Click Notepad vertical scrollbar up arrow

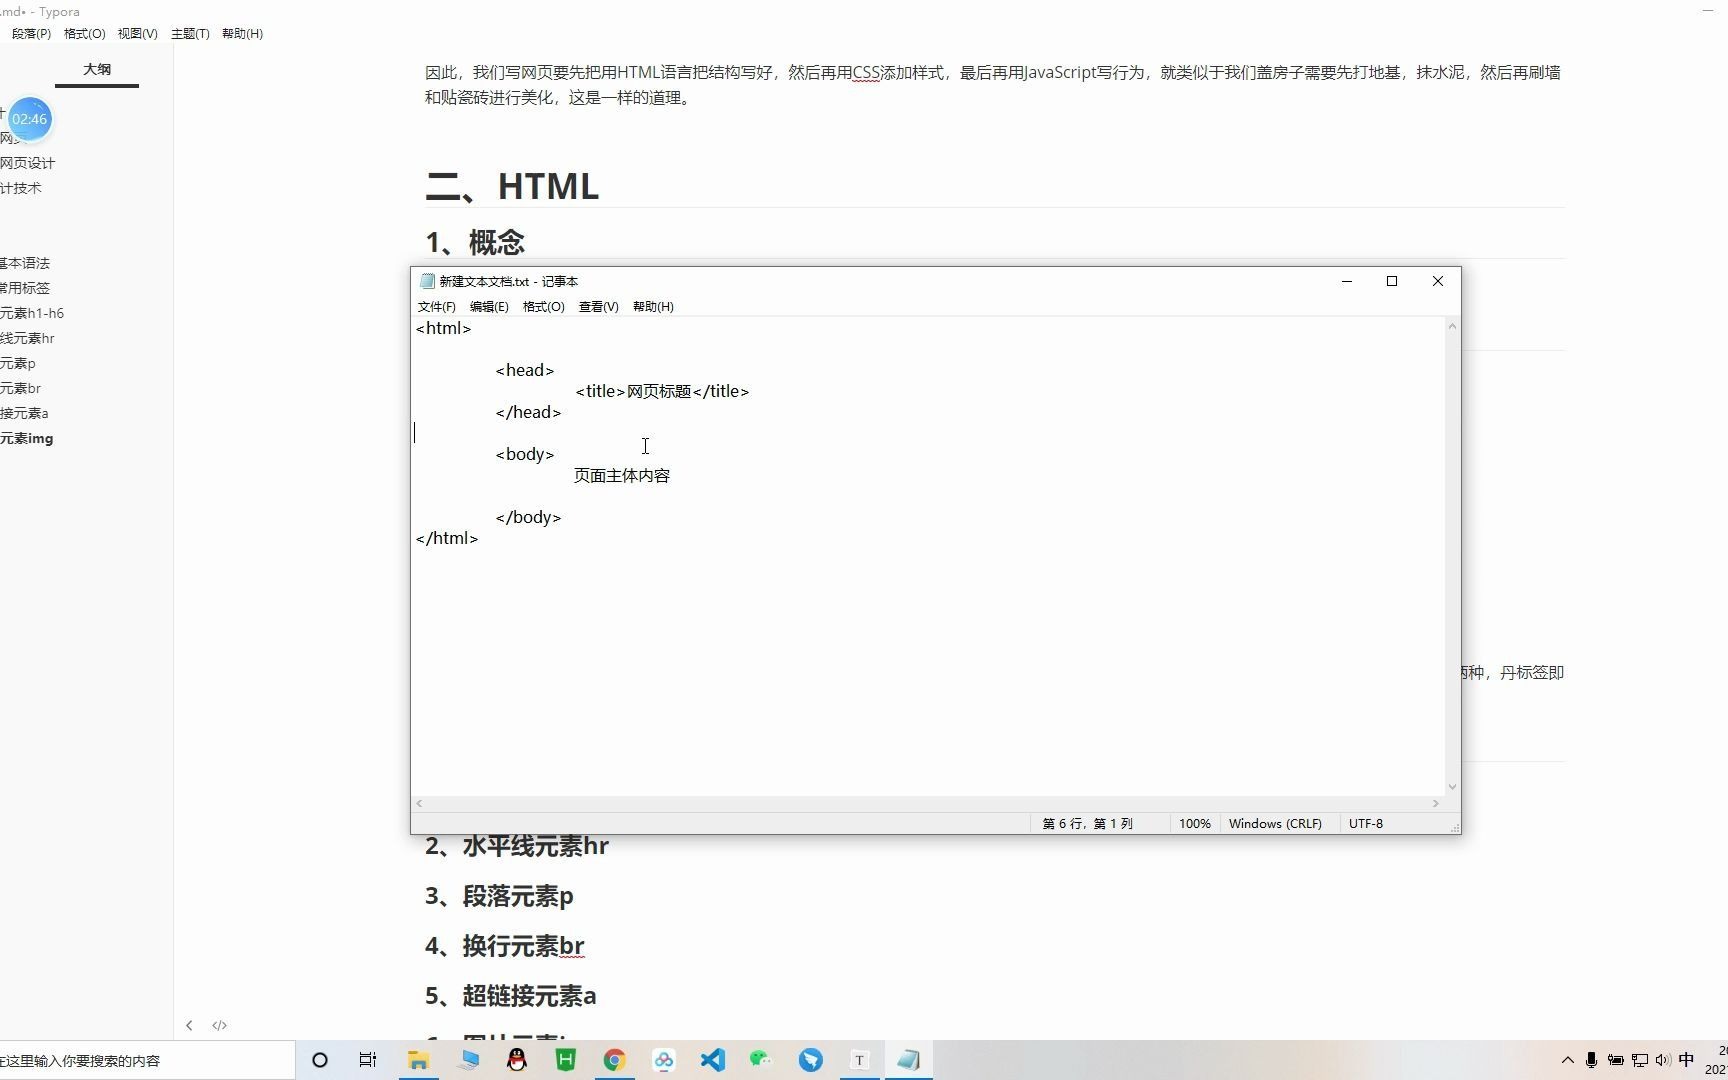tap(1452, 327)
